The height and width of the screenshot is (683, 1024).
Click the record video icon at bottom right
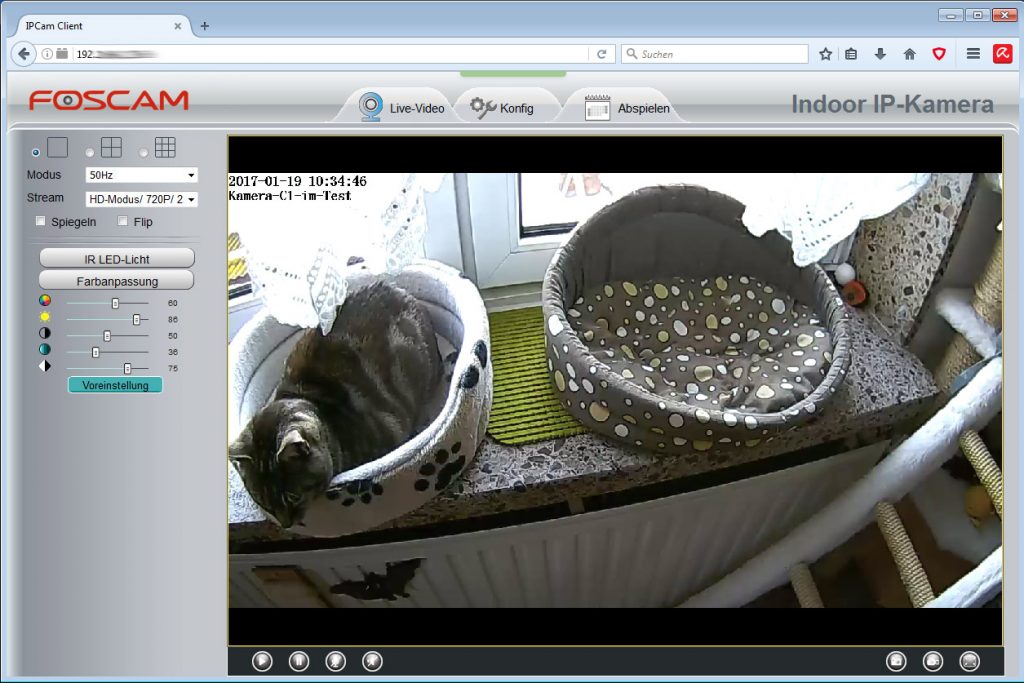point(933,660)
